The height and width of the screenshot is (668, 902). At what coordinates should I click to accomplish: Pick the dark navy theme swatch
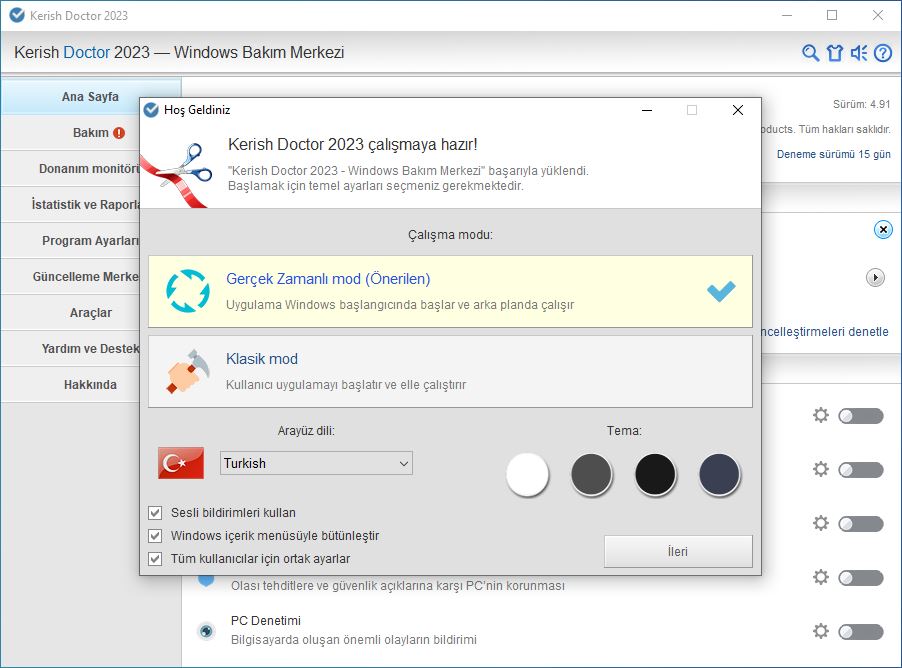719,474
